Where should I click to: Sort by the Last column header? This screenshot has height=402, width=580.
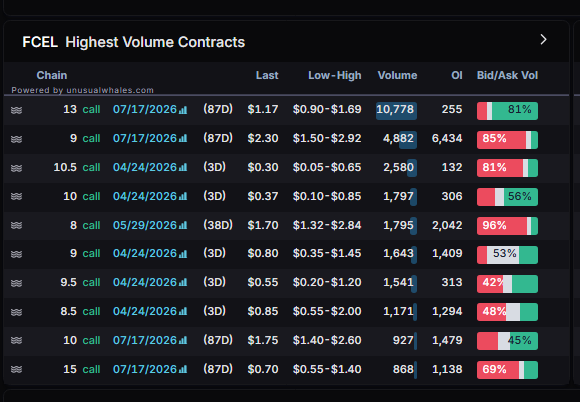click(x=267, y=75)
